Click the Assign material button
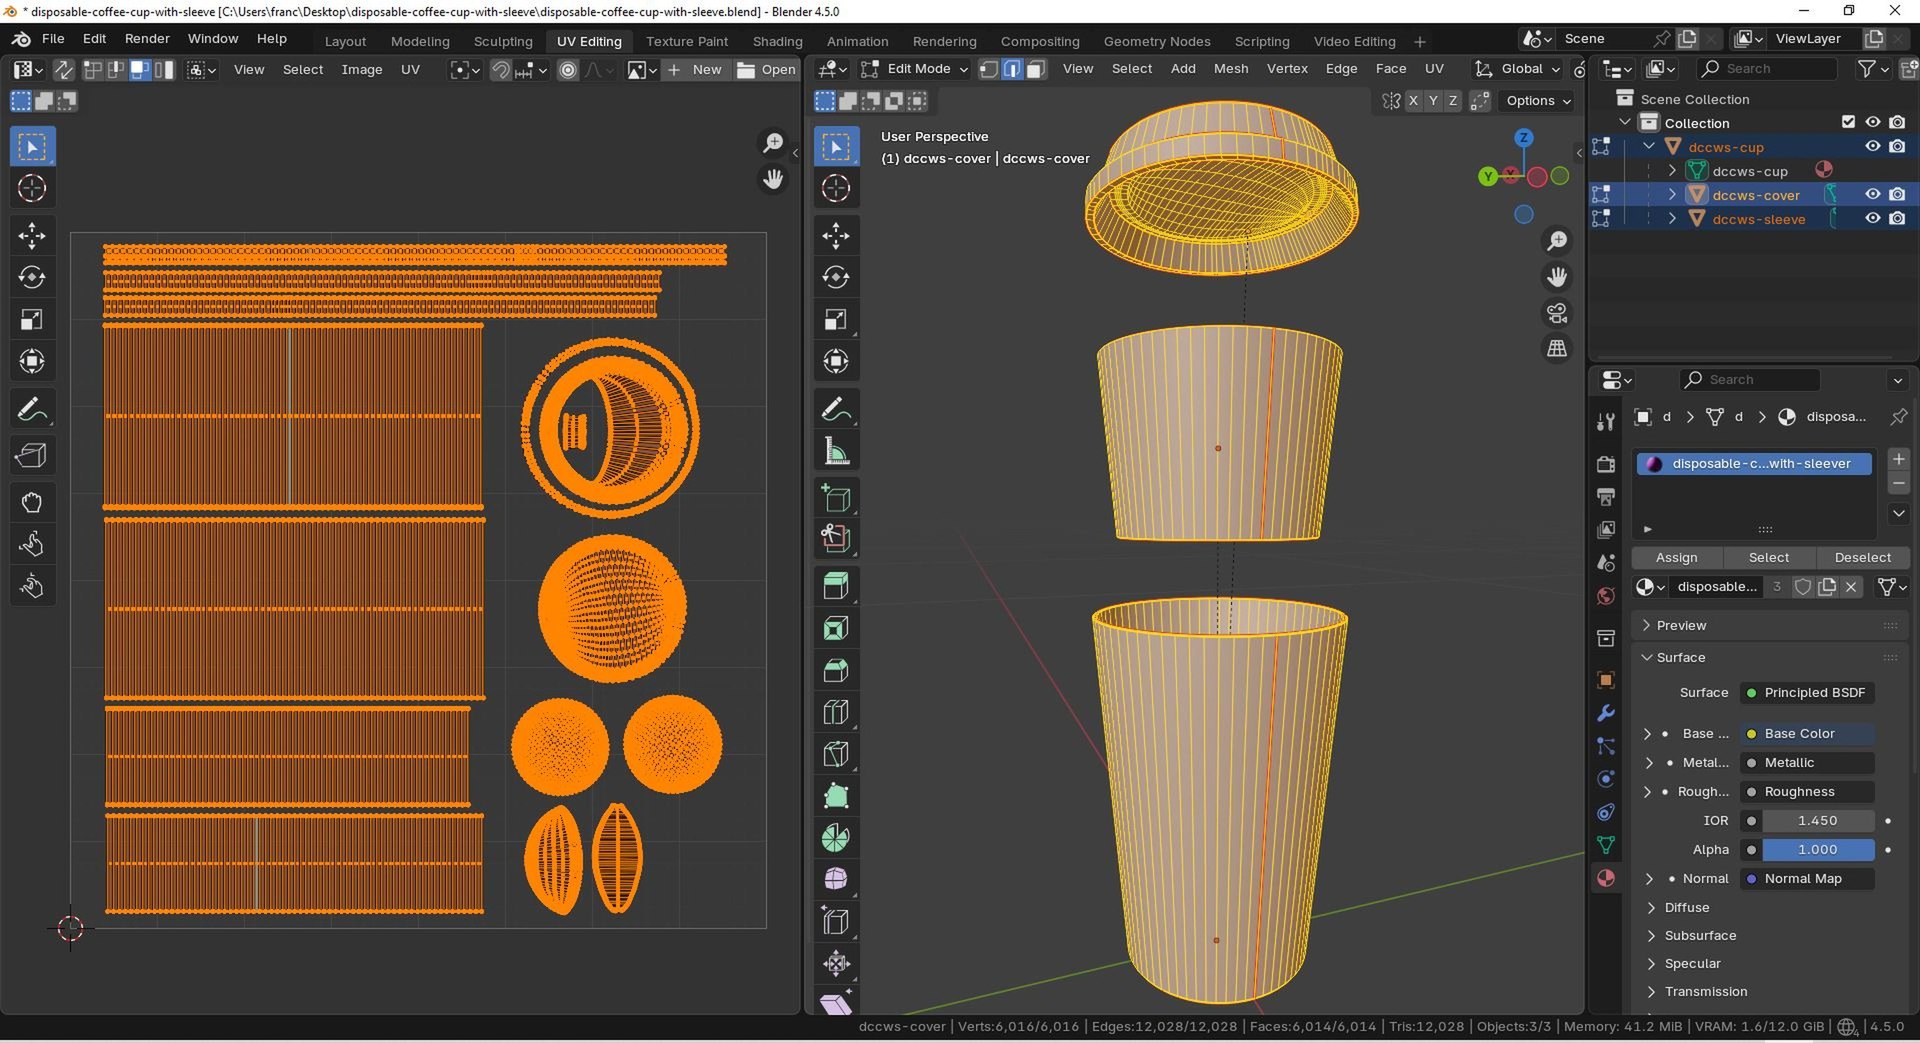This screenshot has height=1043, width=1920. point(1676,558)
